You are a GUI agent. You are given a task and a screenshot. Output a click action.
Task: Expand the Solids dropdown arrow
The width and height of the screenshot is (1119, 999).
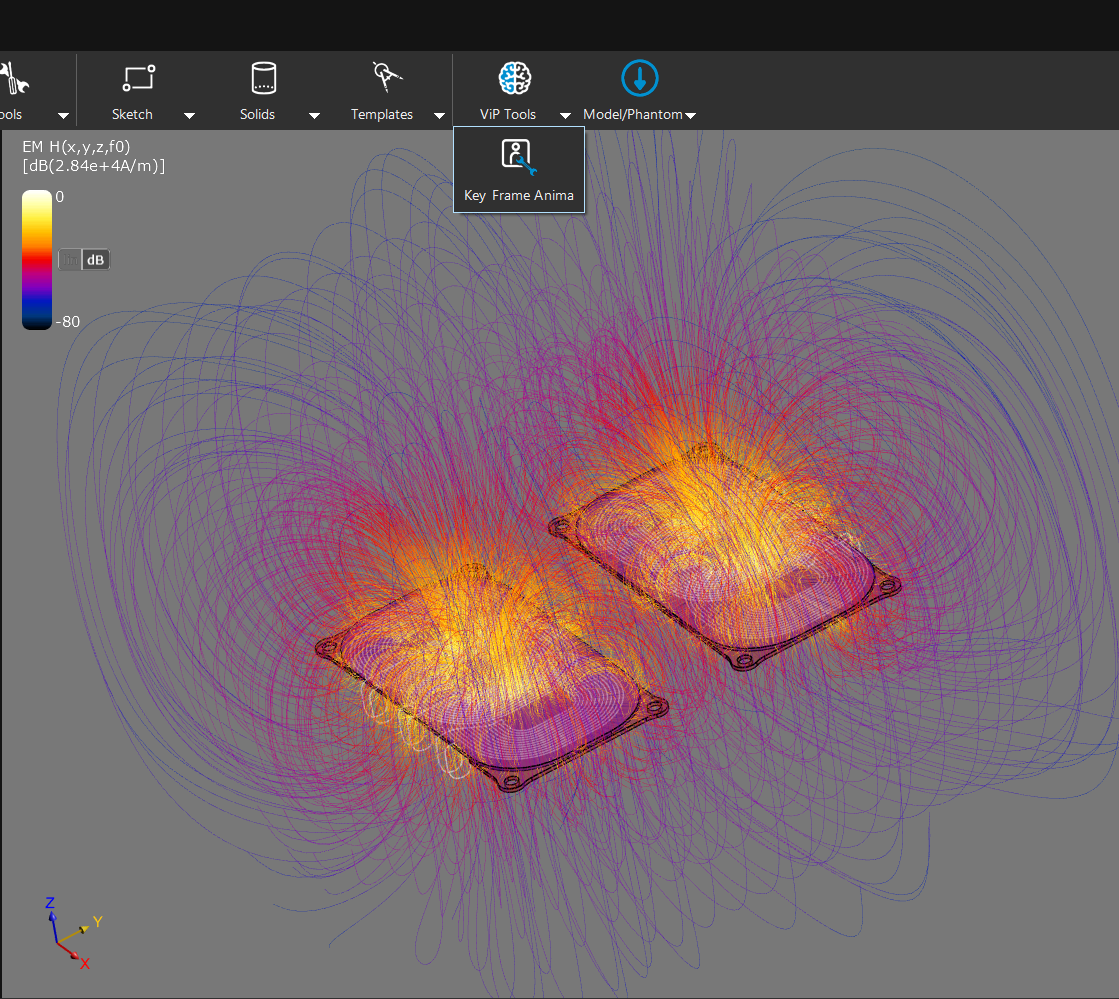point(314,116)
